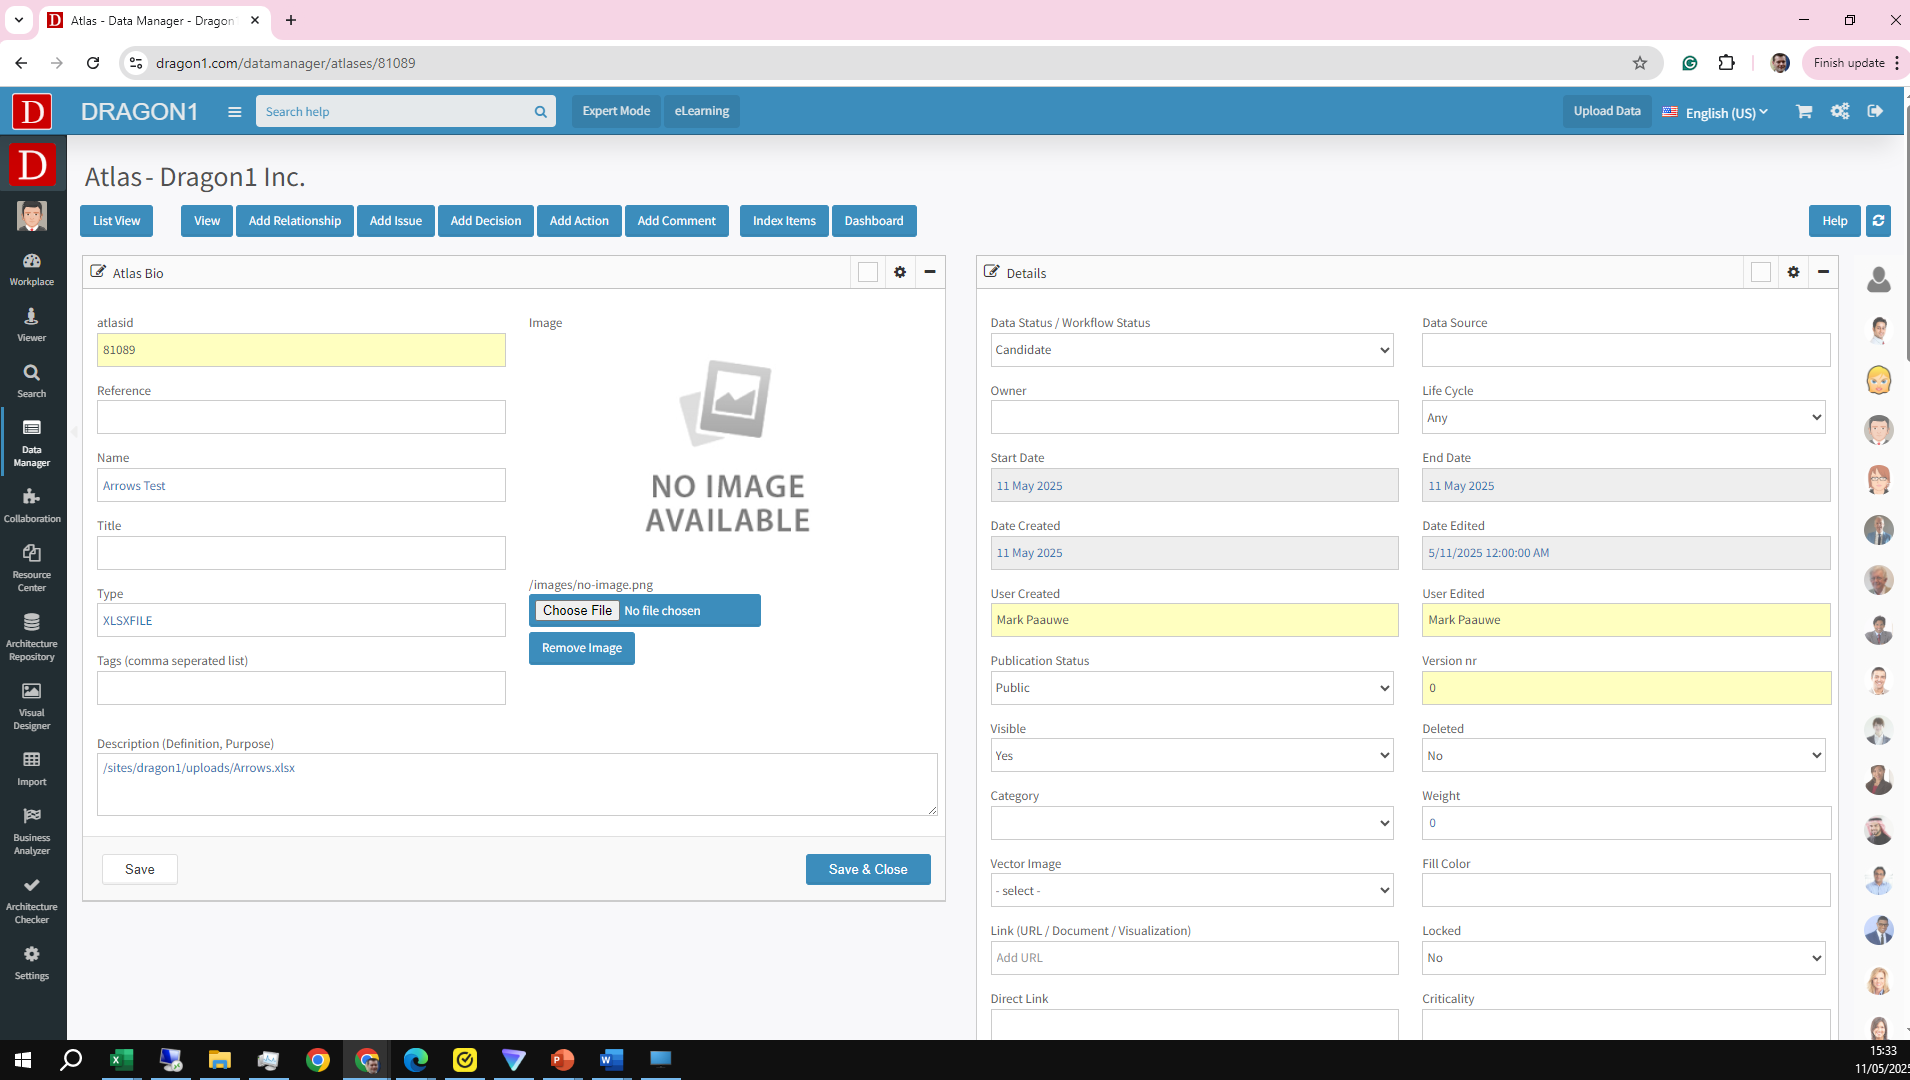Open the Life Cycle dropdown
Viewport: 1910px width, 1080px height.
coord(1624,418)
